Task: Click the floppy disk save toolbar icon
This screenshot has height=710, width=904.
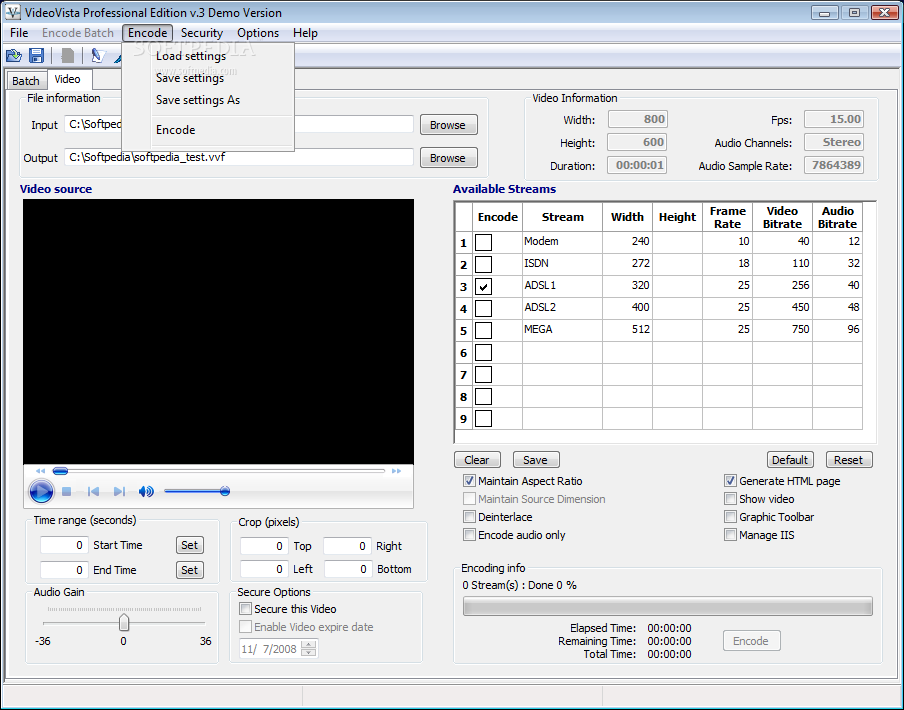Action: point(36,55)
